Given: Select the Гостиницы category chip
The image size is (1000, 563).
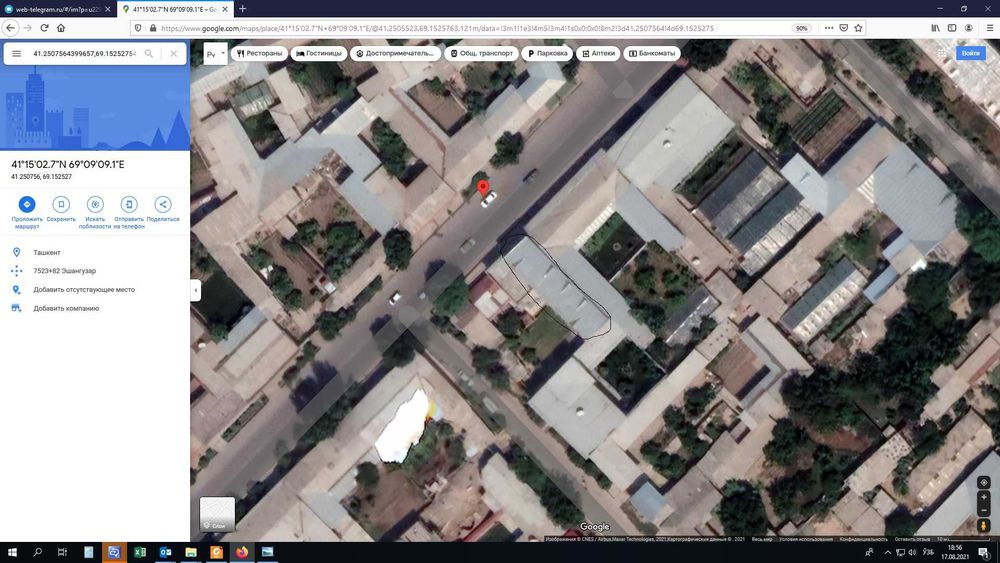Looking at the screenshot, I should (x=319, y=54).
